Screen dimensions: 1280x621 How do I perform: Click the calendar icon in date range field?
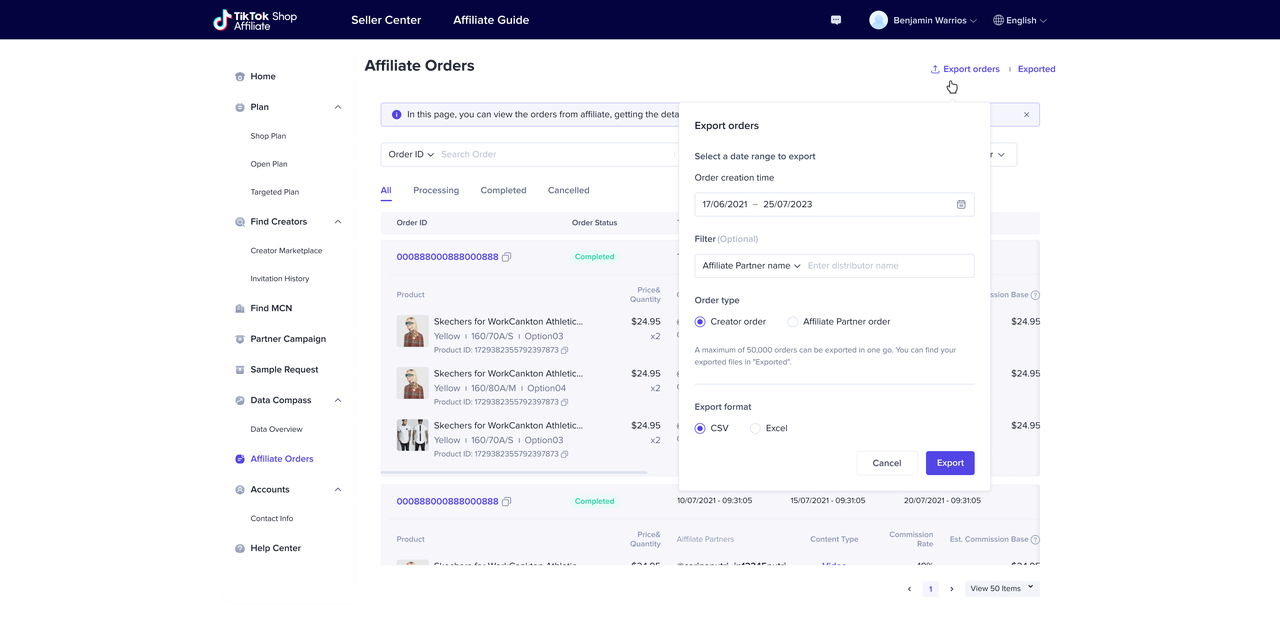[x=961, y=204]
